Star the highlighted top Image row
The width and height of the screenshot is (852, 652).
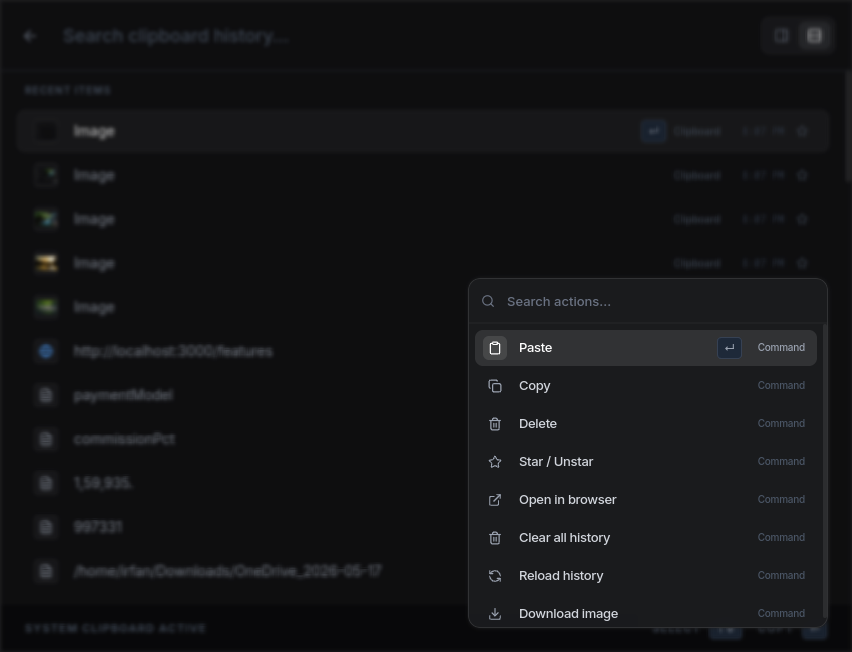(x=802, y=131)
